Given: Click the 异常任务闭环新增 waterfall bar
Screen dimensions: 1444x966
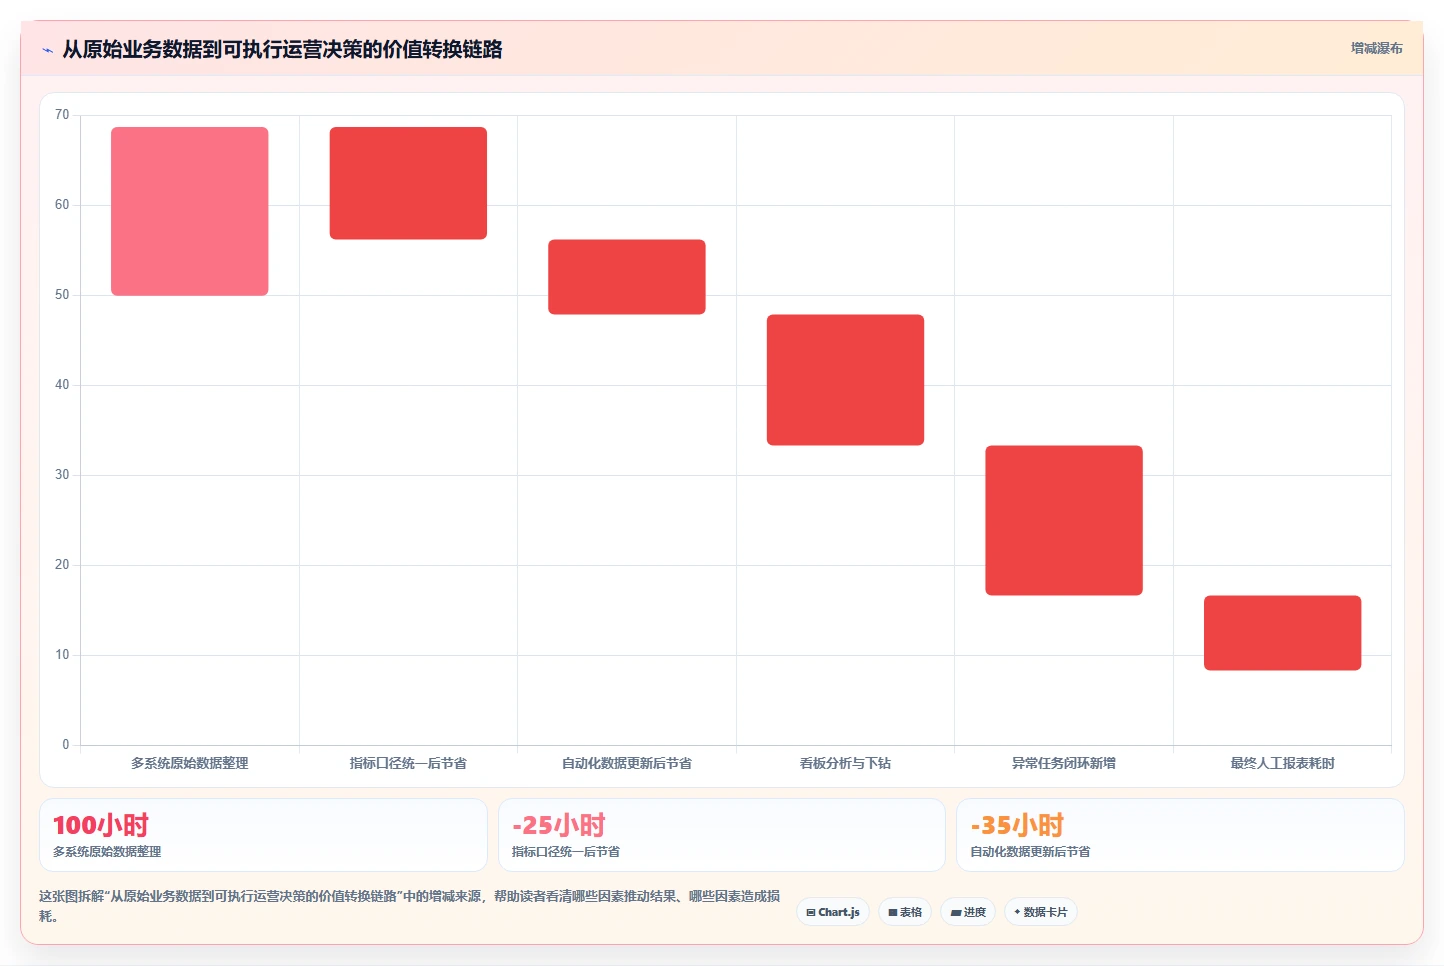Looking at the screenshot, I should (1064, 520).
